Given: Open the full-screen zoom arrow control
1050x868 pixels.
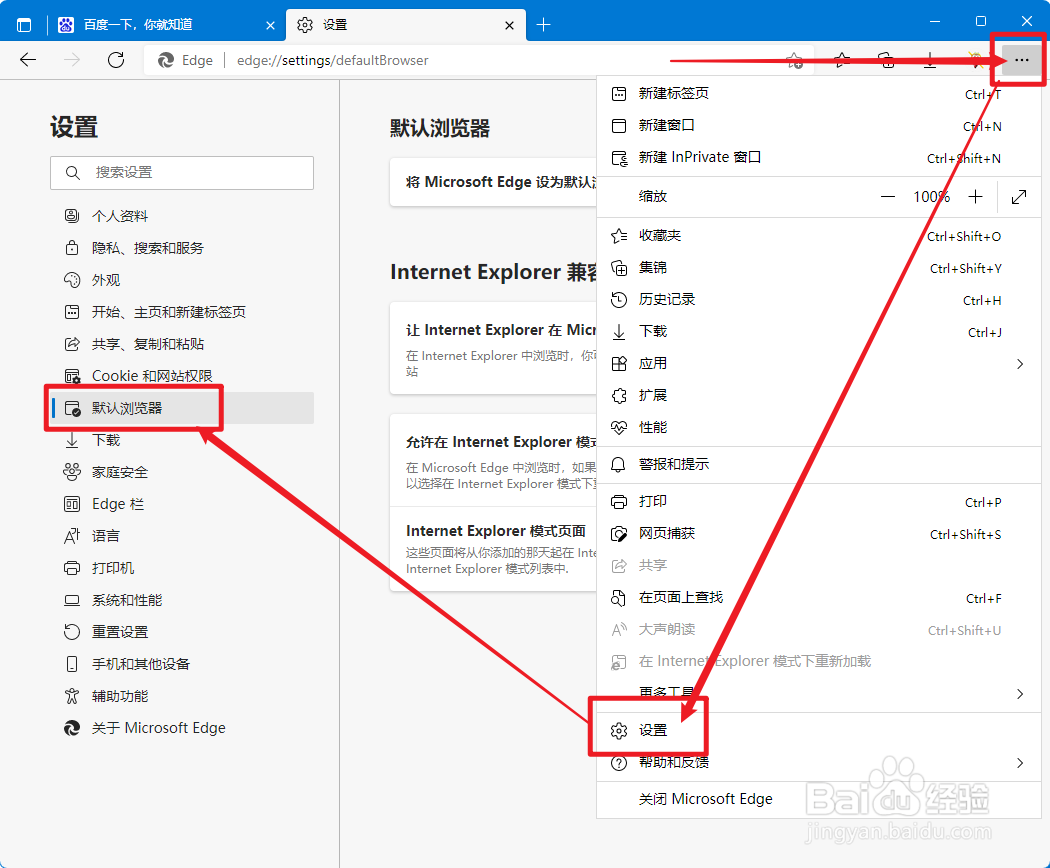Looking at the screenshot, I should (1018, 197).
